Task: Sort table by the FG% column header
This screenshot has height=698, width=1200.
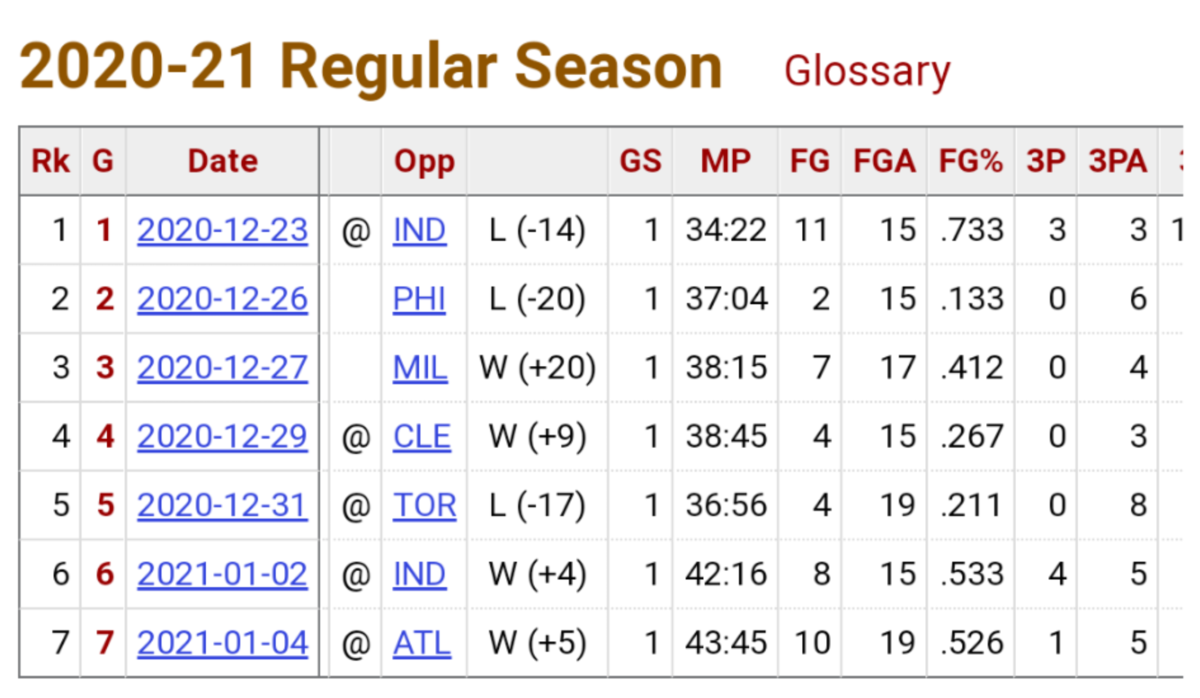Action: [x=971, y=161]
